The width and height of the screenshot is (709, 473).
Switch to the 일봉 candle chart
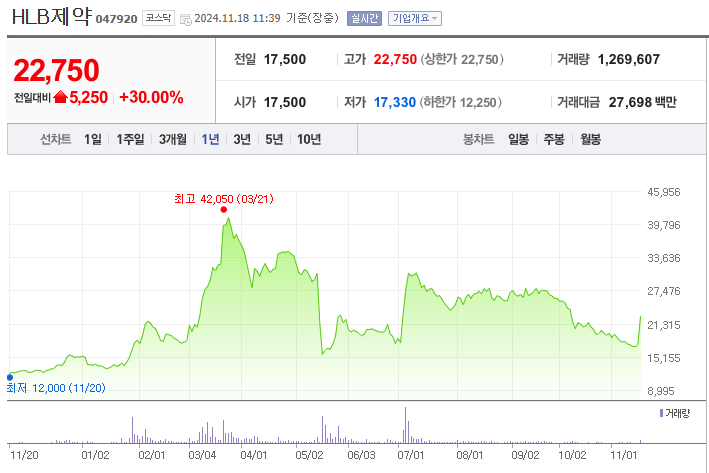point(518,139)
